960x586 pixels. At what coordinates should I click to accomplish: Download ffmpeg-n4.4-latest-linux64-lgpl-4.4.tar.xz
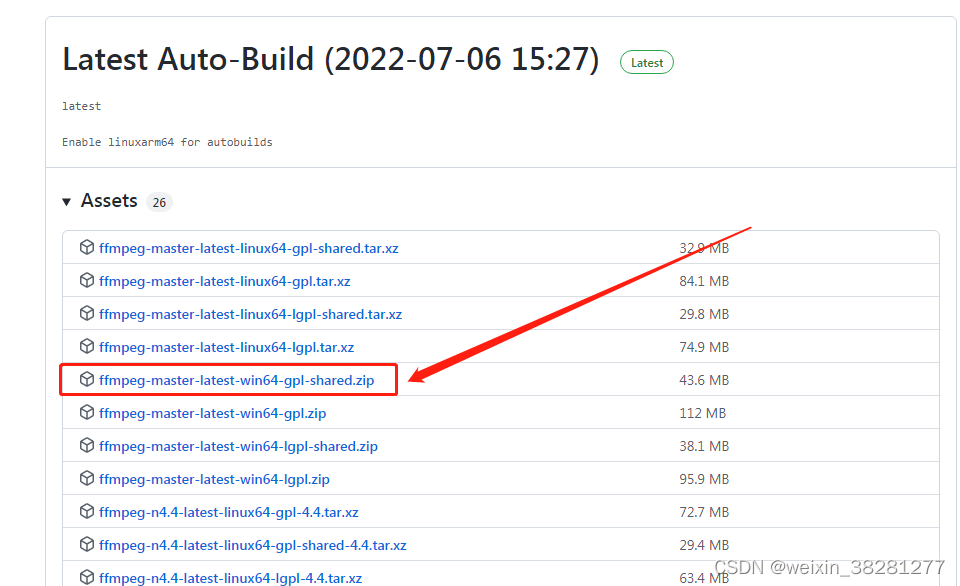coord(230,578)
